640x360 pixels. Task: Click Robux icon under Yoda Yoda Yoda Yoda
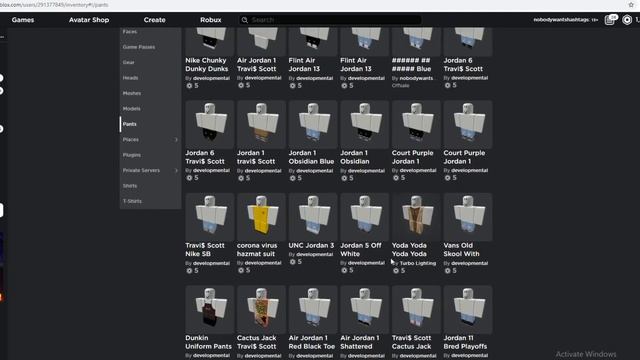point(396,271)
